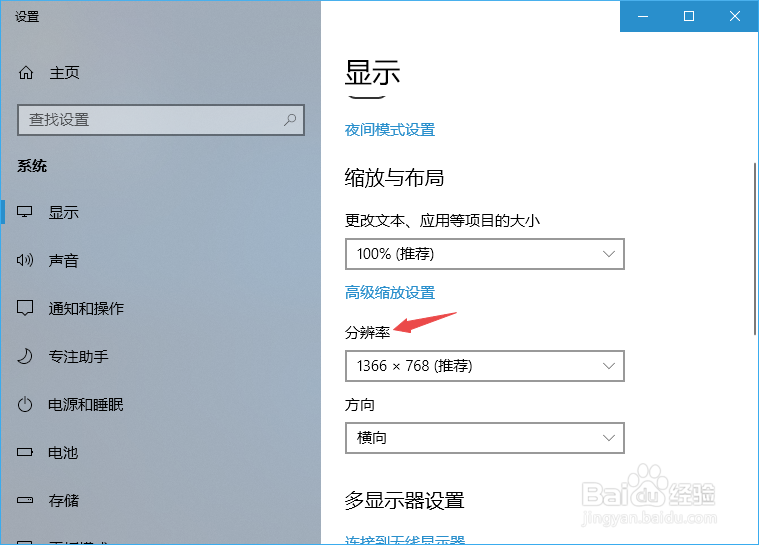Click the Battery (电池) icon

pyautogui.click(x=26, y=453)
